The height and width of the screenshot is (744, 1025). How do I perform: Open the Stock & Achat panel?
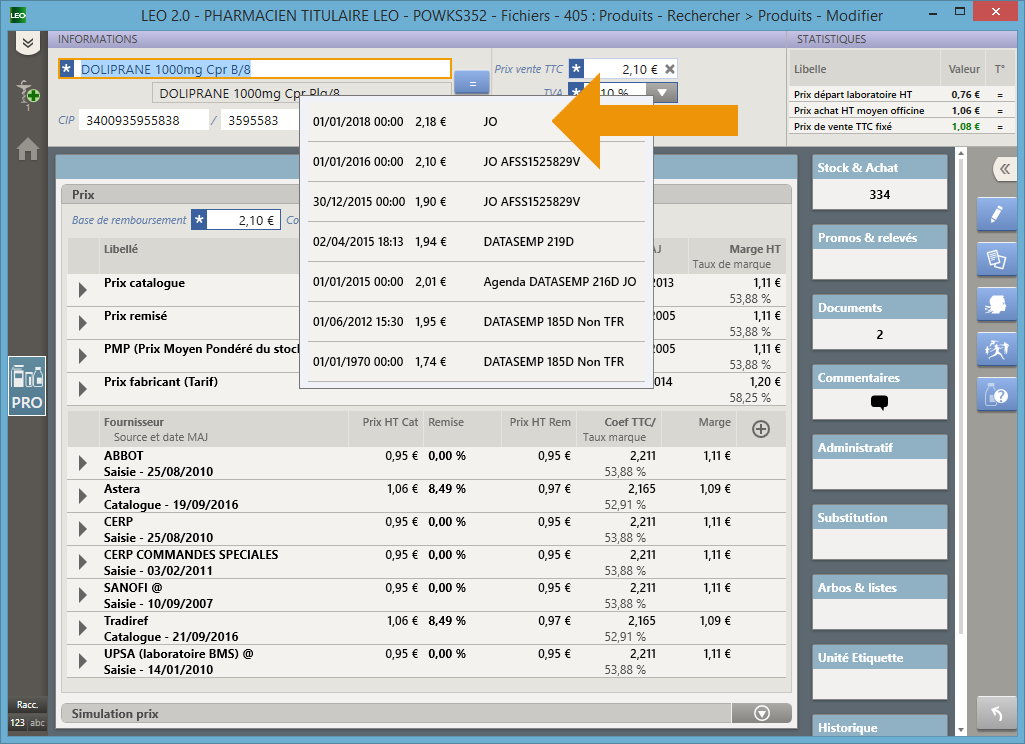point(879,182)
